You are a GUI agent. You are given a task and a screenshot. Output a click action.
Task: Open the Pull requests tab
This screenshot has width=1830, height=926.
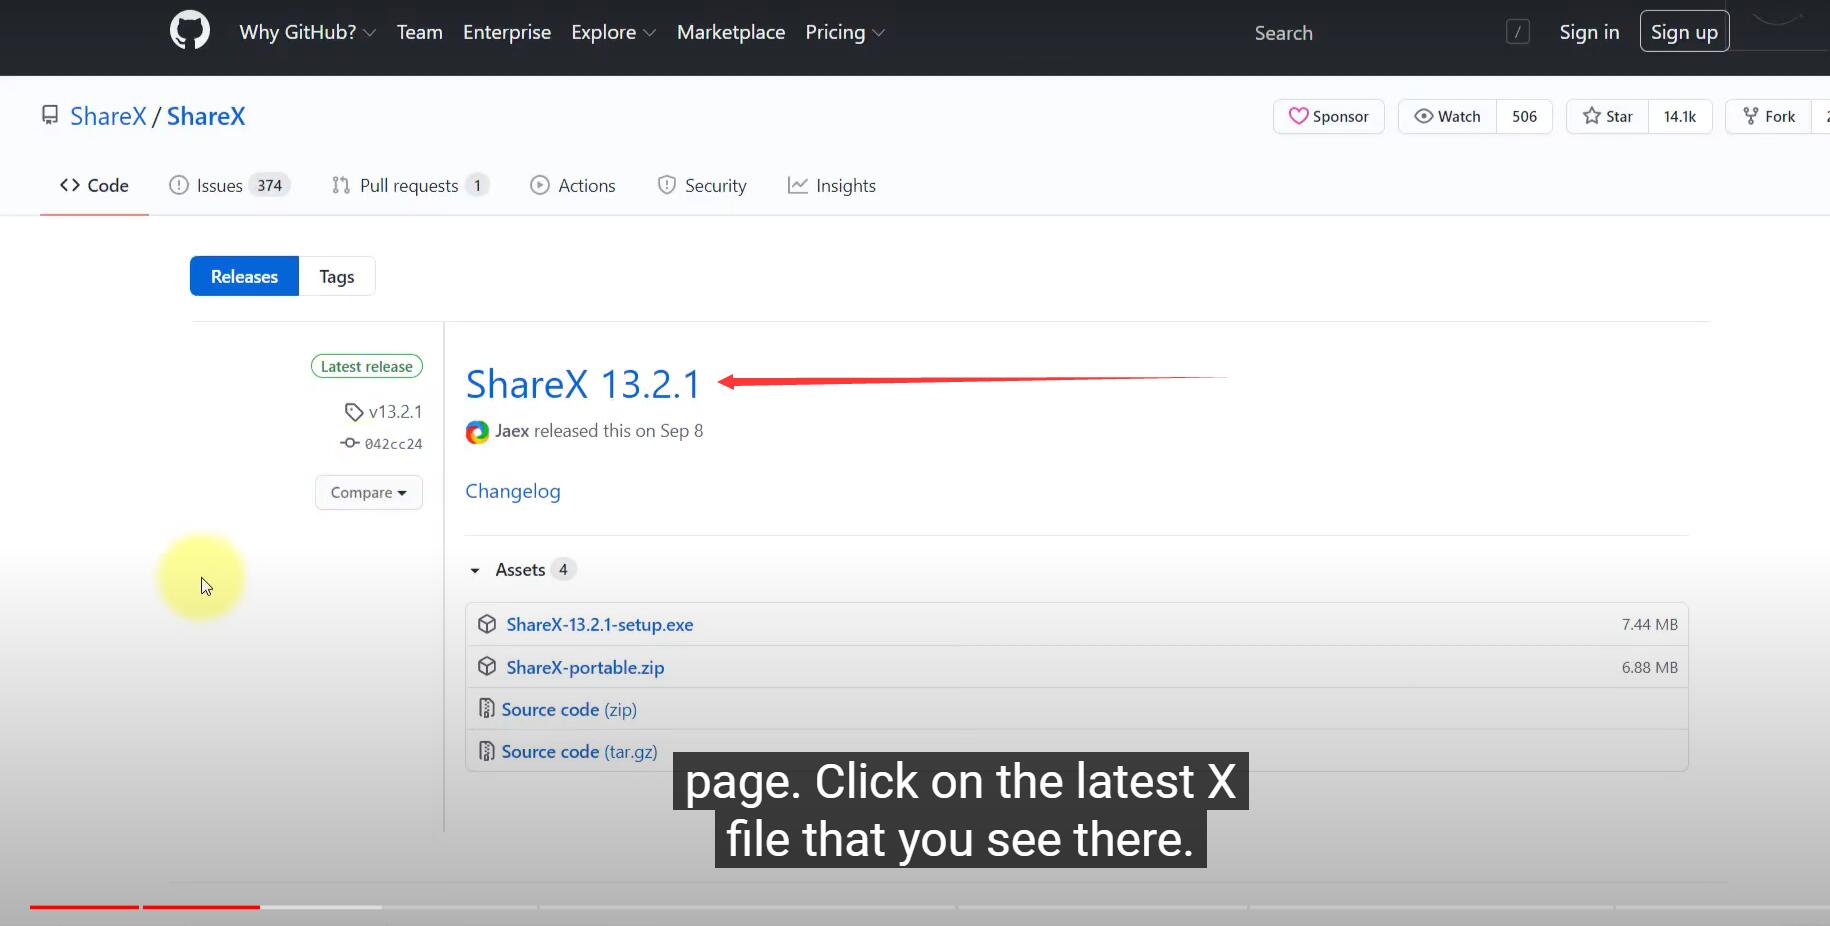410,185
